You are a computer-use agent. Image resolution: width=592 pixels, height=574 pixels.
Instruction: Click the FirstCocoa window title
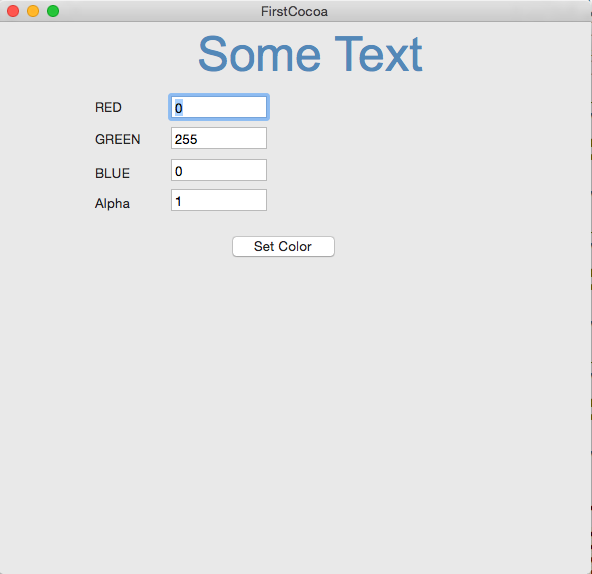click(x=294, y=11)
